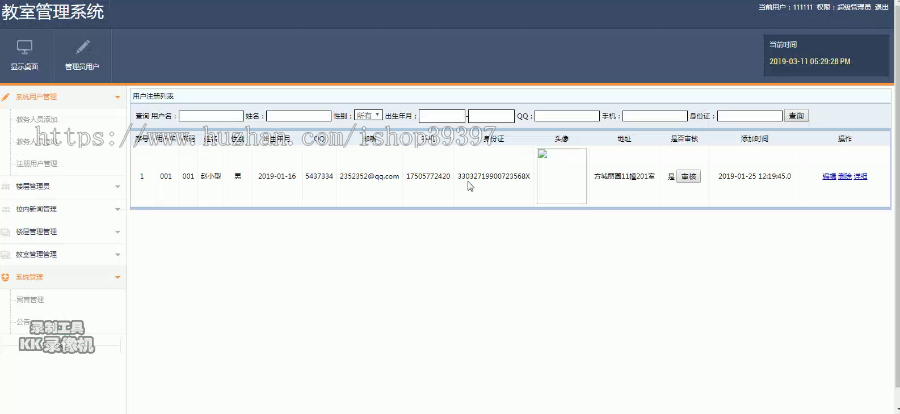Click the 操作 column header
Viewport: 900px width, 414px height.
[844, 139]
